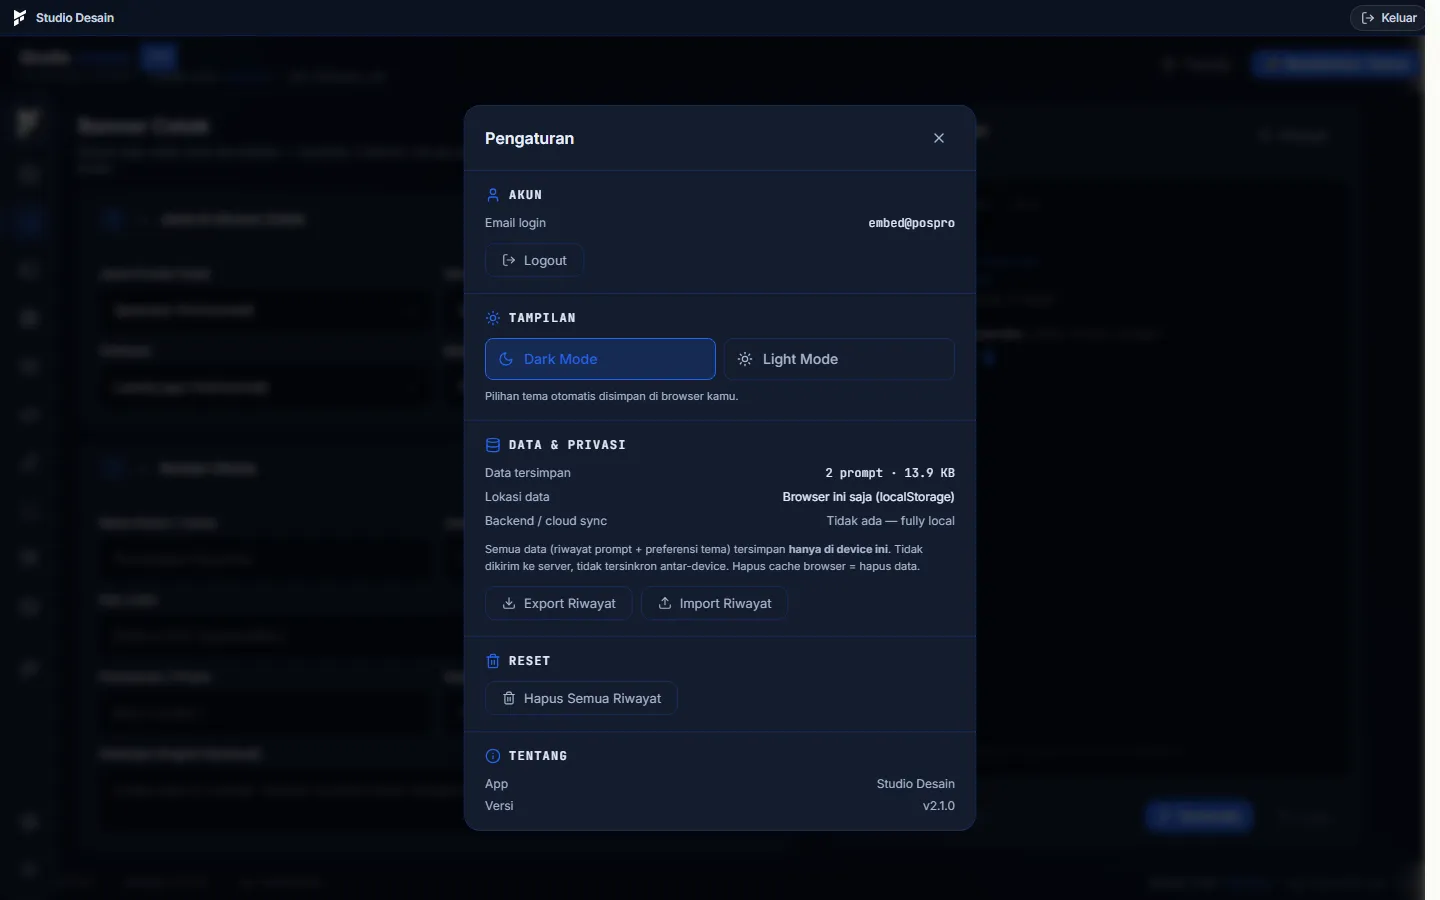Click the Akun user icon
This screenshot has height=900, width=1440.
click(493, 195)
